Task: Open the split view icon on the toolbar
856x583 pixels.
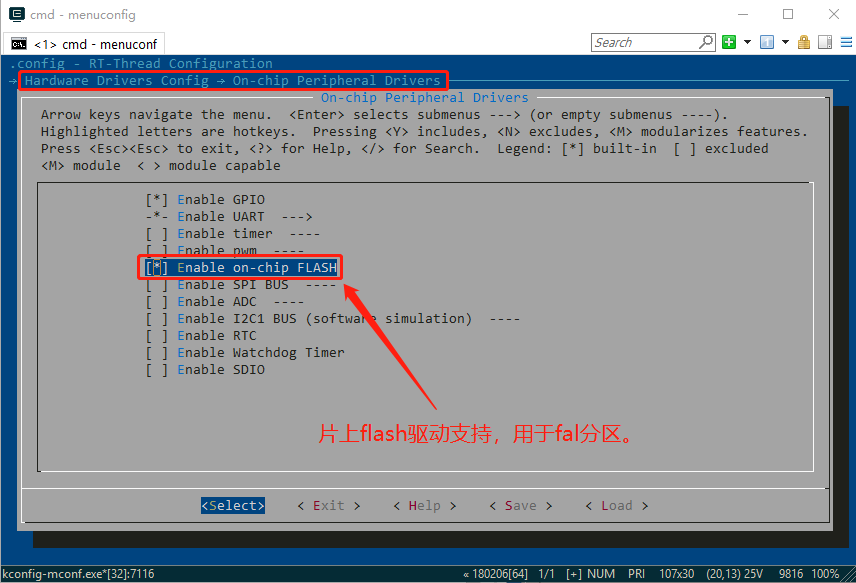Action: point(824,42)
